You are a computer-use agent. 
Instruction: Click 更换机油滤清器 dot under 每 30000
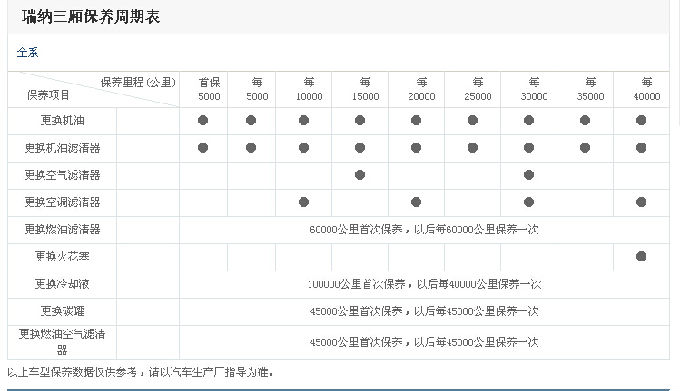point(529,148)
